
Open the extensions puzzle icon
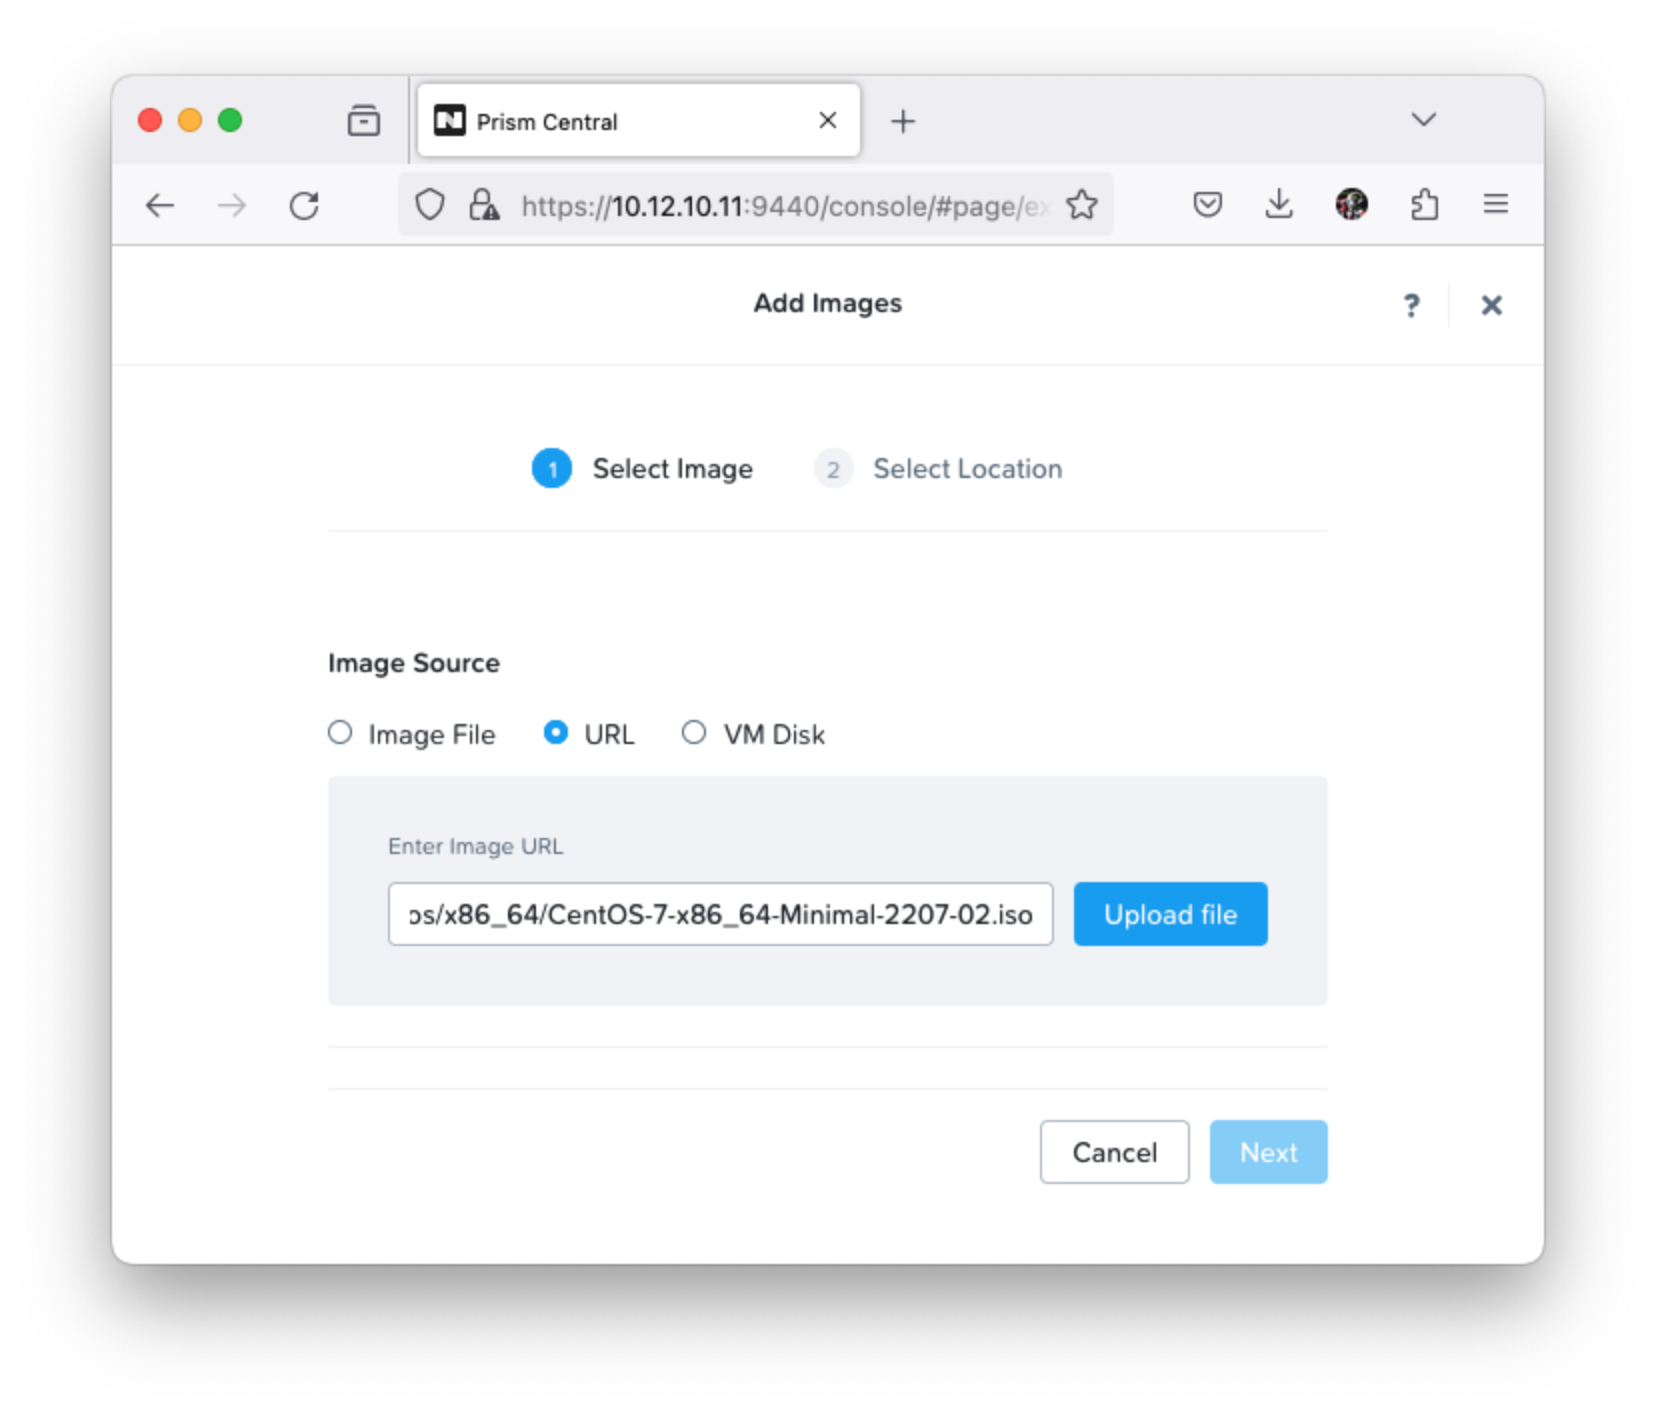tap(1424, 205)
